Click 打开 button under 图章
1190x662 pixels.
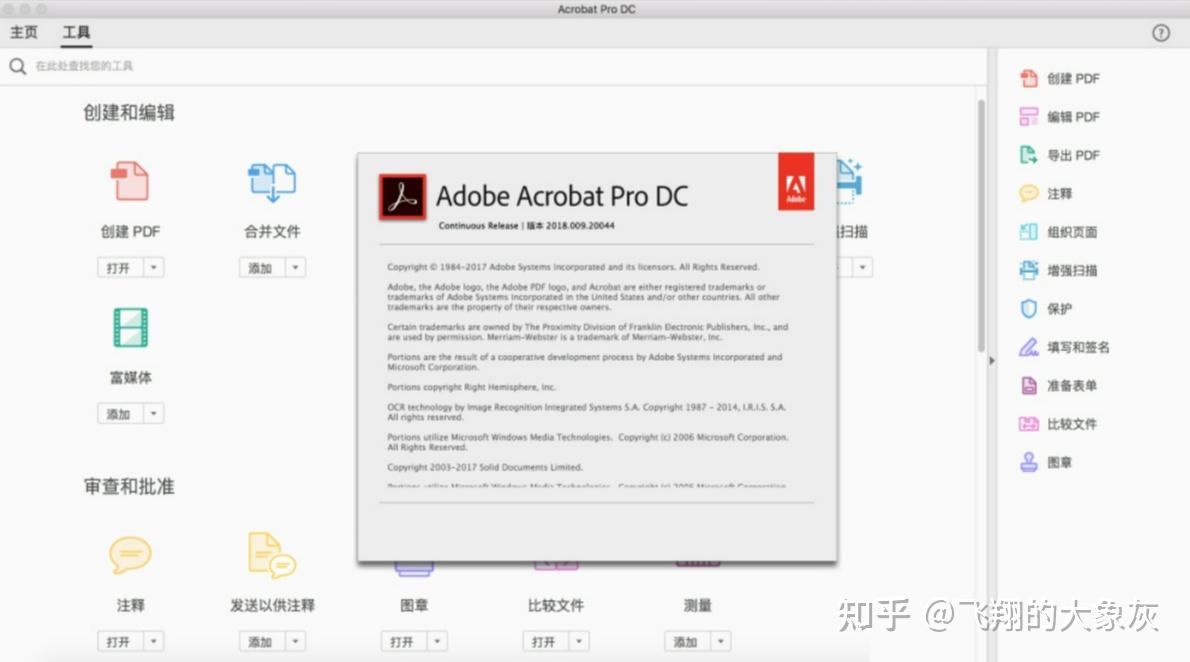tap(404, 642)
